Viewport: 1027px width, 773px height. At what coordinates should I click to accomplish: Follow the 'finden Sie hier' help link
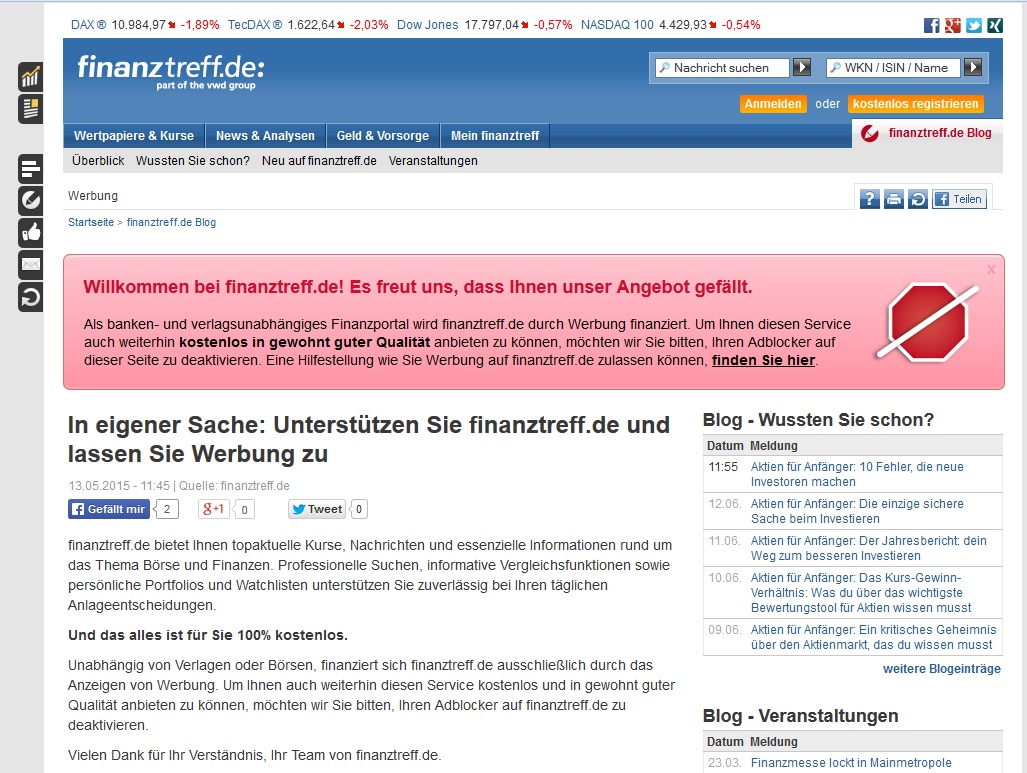coord(764,360)
